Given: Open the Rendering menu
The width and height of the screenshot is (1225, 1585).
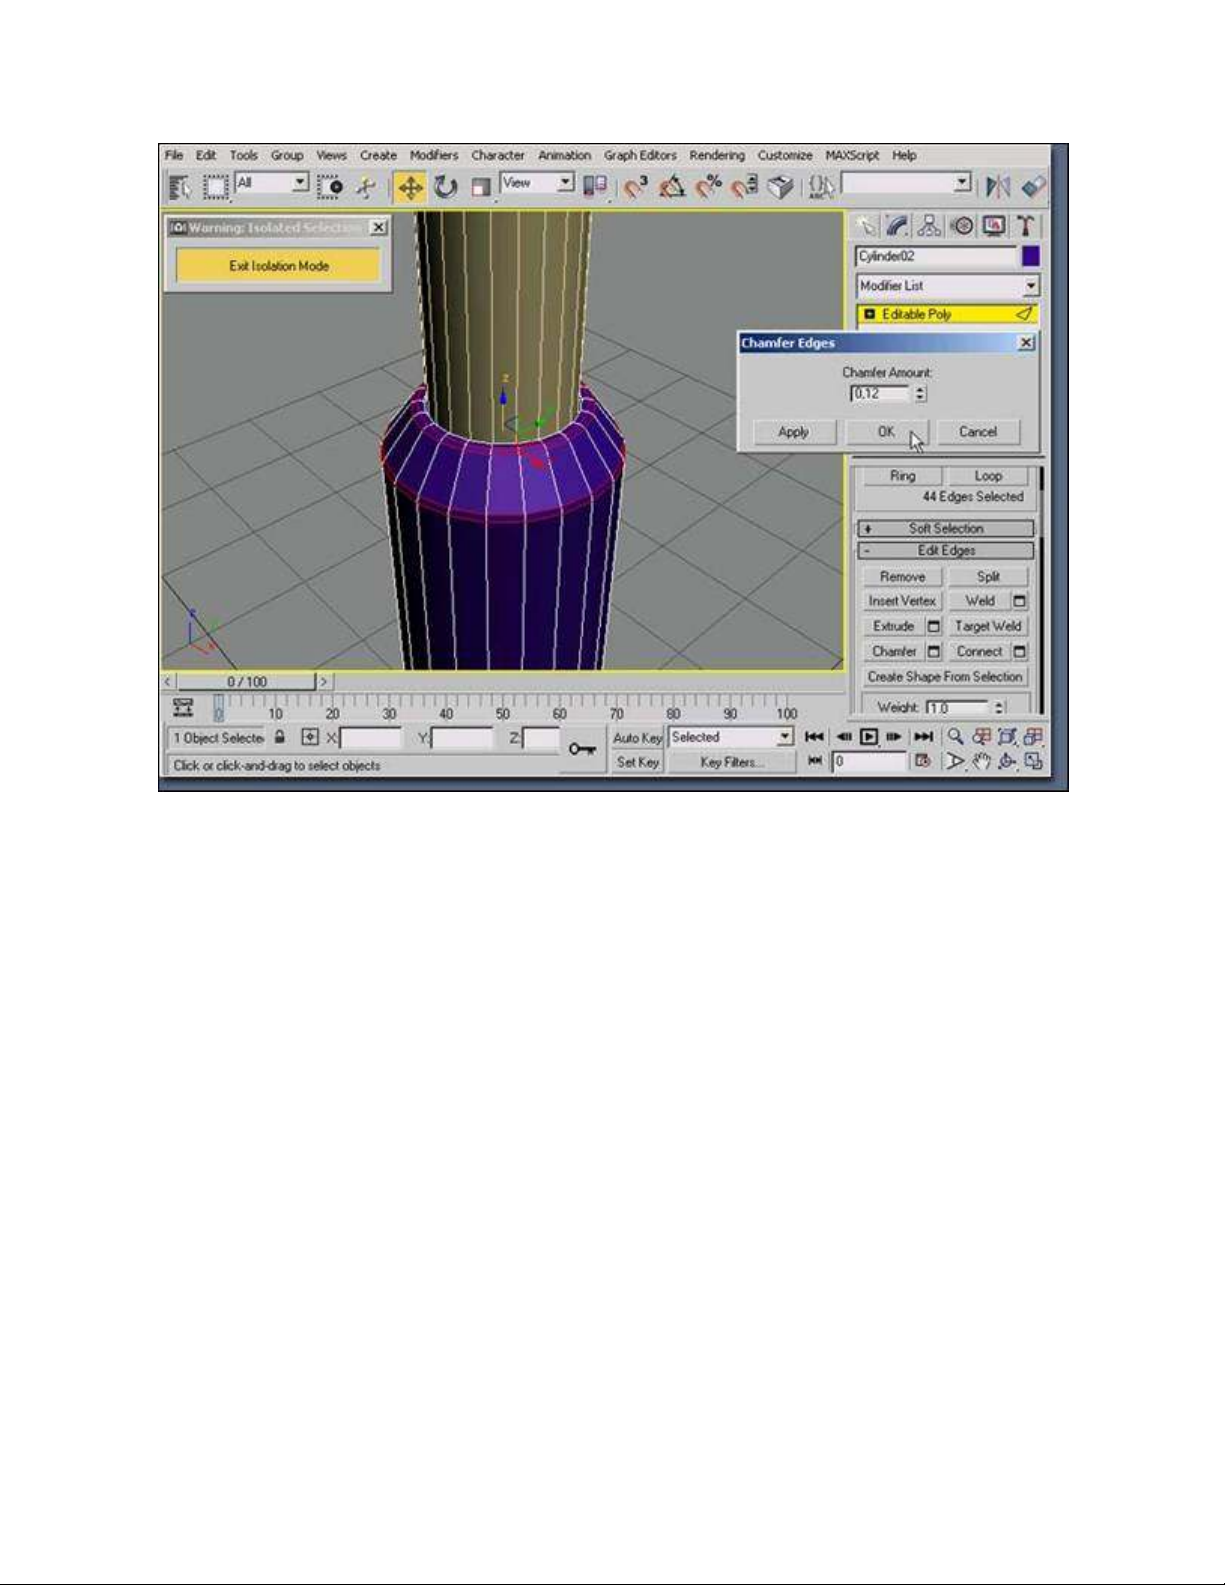Looking at the screenshot, I should tap(716, 156).
